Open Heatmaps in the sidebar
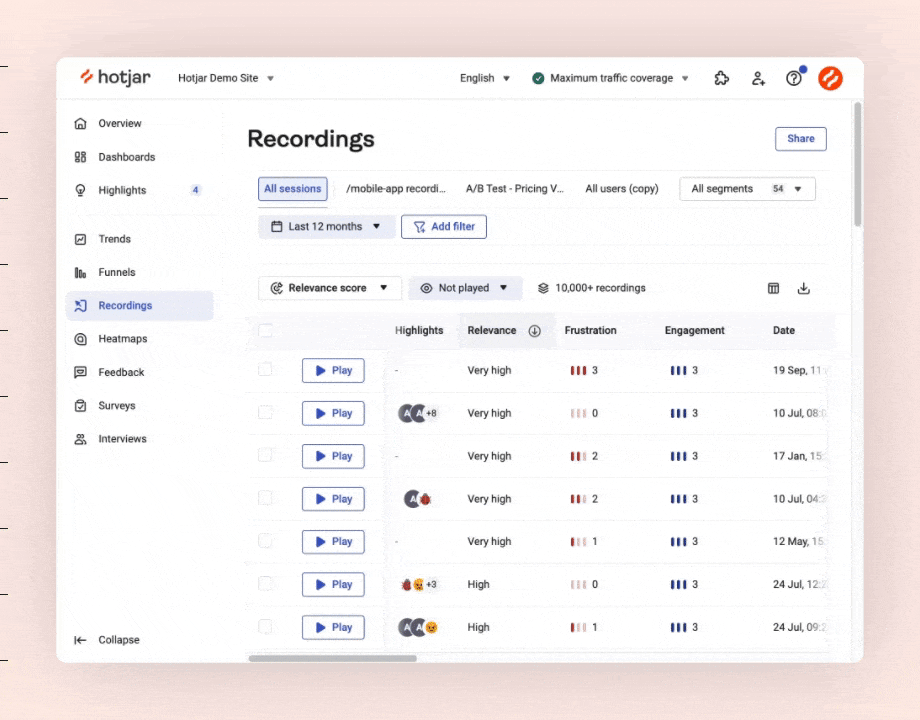Viewport: 920px width, 720px height. click(140, 339)
